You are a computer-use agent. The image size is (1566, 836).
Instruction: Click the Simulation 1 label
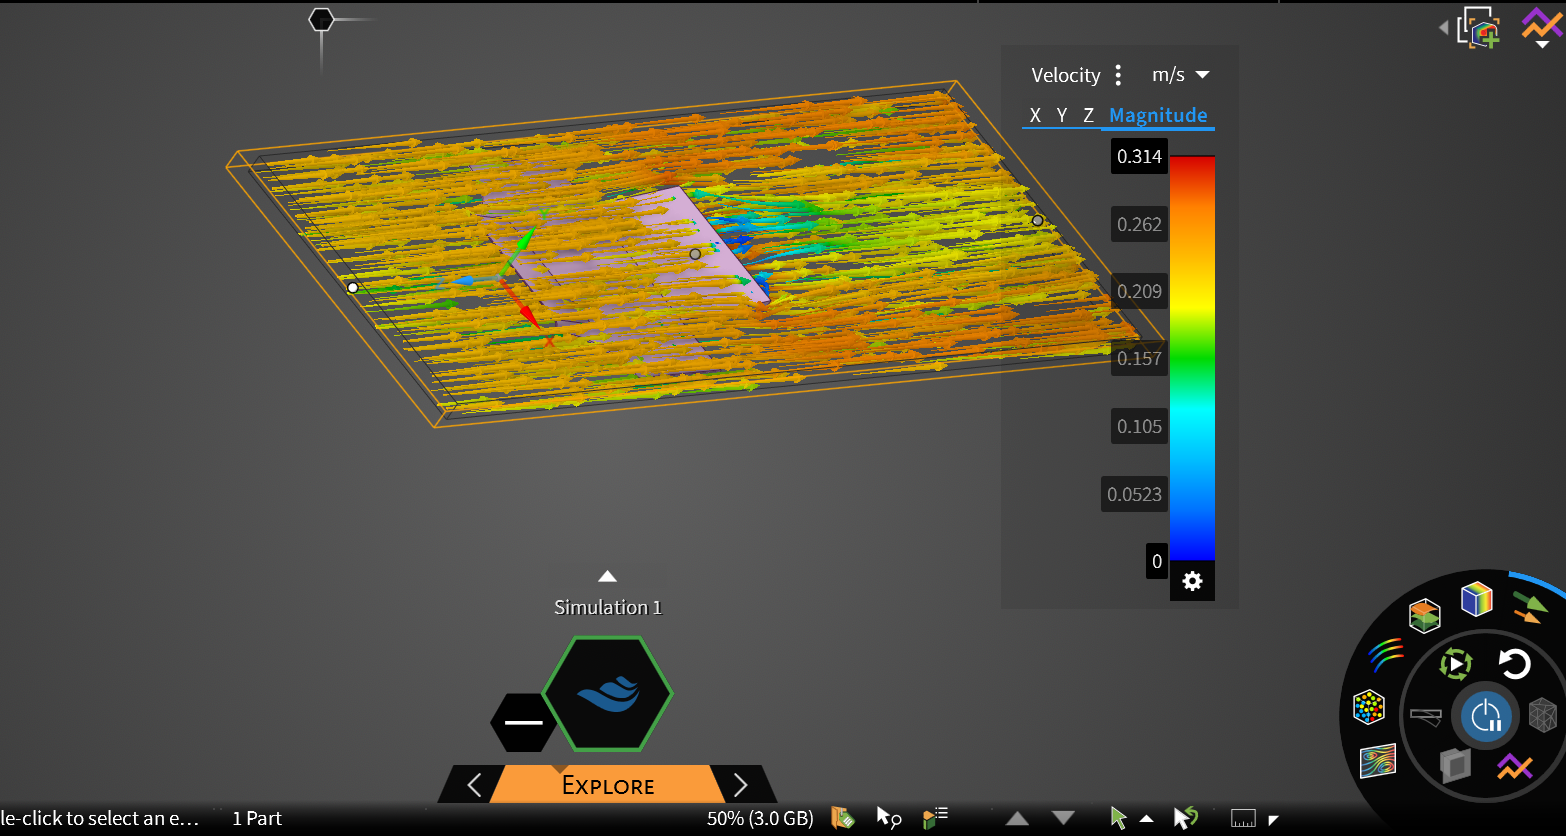coord(608,607)
